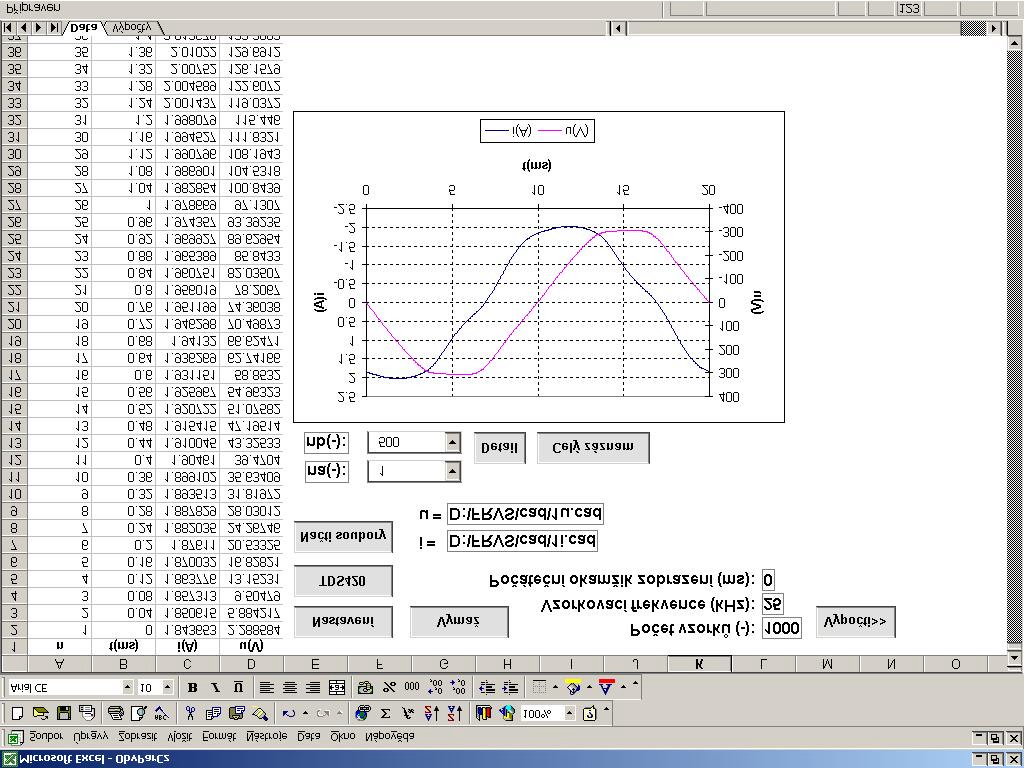Image resolution: width=1024 pixels, height=768 pixels.
Task: Click the Print icon
Action: click(x=116, y=713)
